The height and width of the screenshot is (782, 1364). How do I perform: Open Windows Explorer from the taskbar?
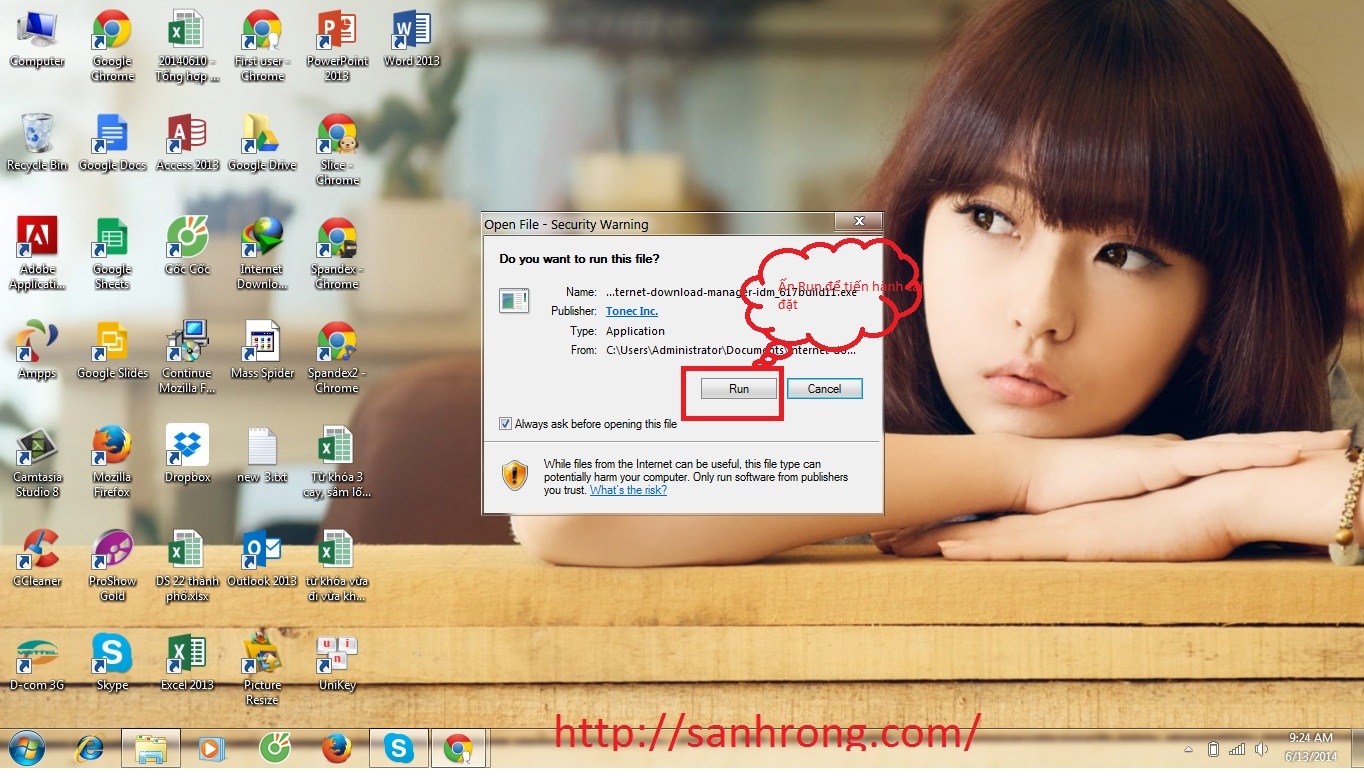click(151, 748)
